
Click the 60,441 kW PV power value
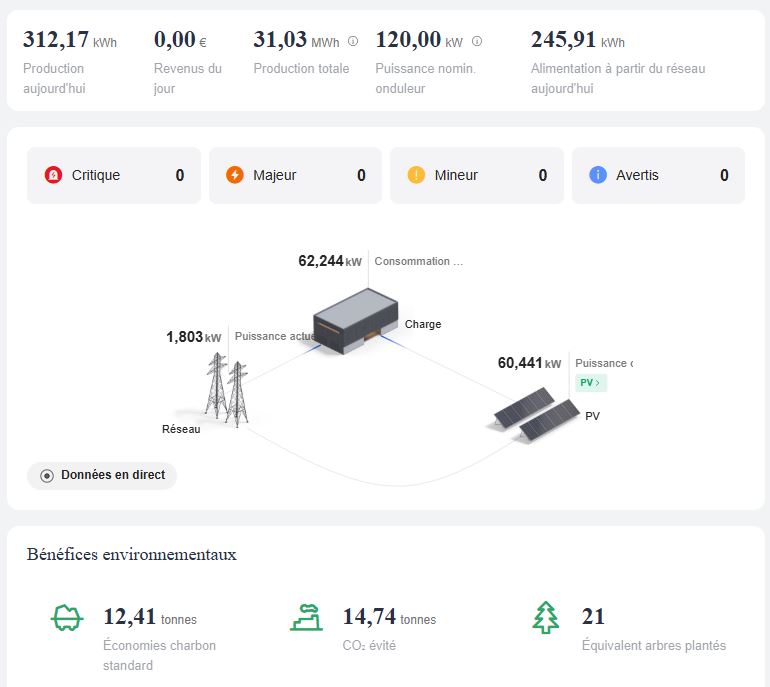point(529,363)
